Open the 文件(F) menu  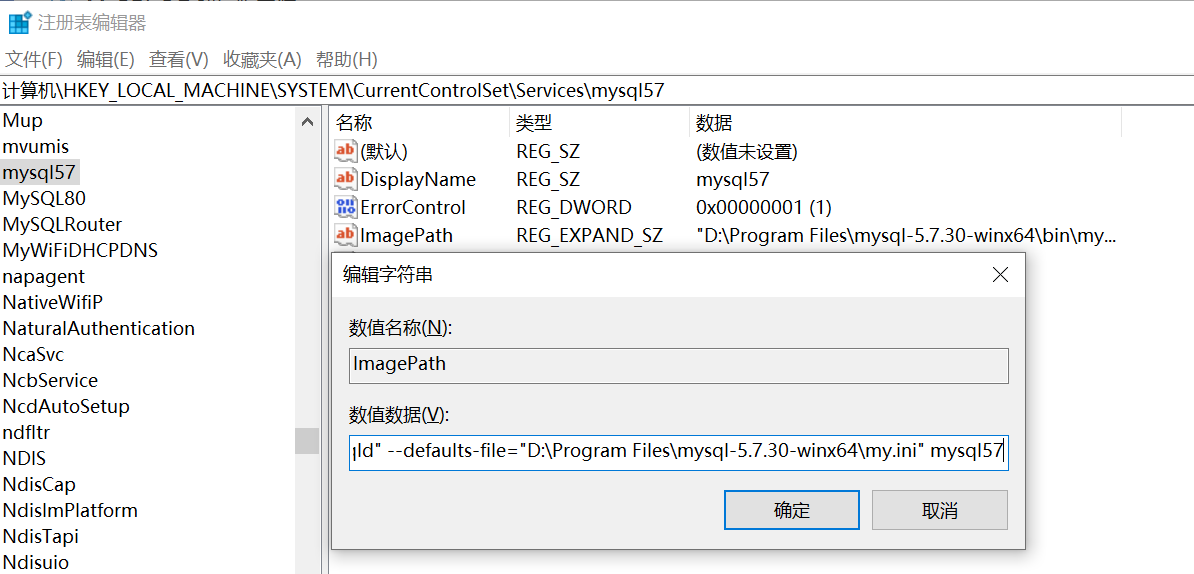coord(34,59)
